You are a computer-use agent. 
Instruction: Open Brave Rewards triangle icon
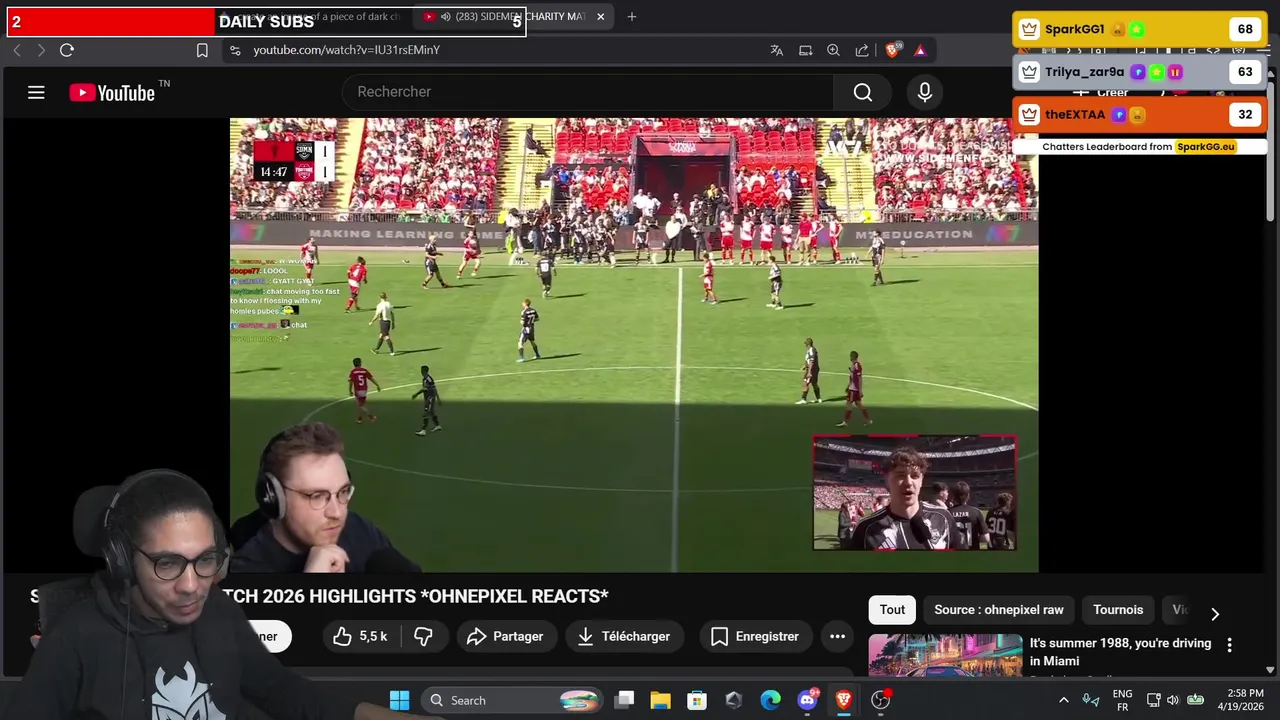tap(920, 50)
